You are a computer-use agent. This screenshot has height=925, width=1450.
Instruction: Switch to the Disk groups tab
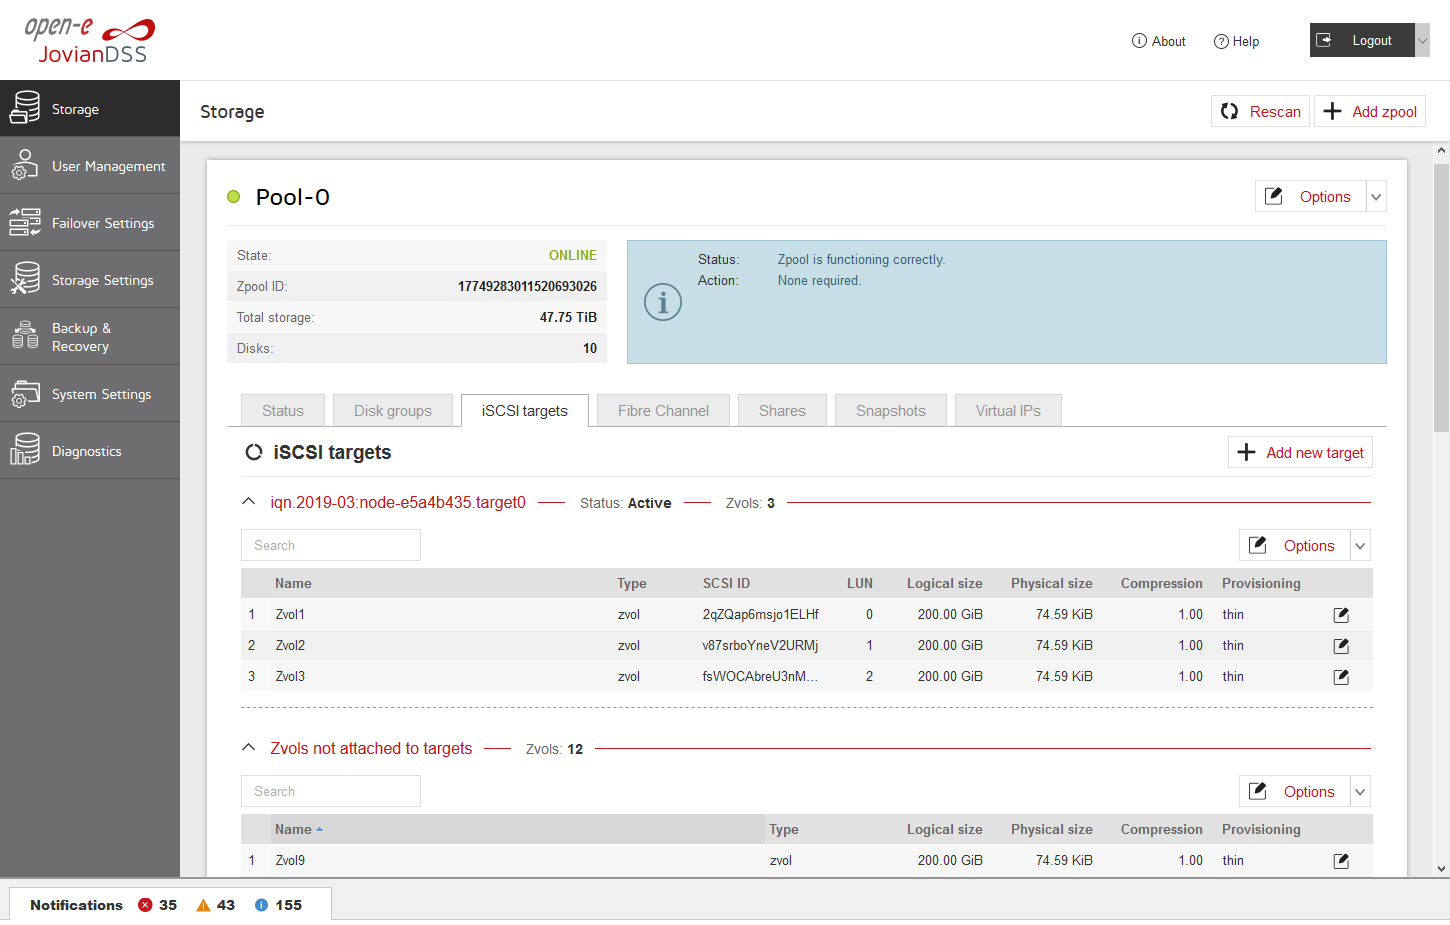[x=392, y=411]
